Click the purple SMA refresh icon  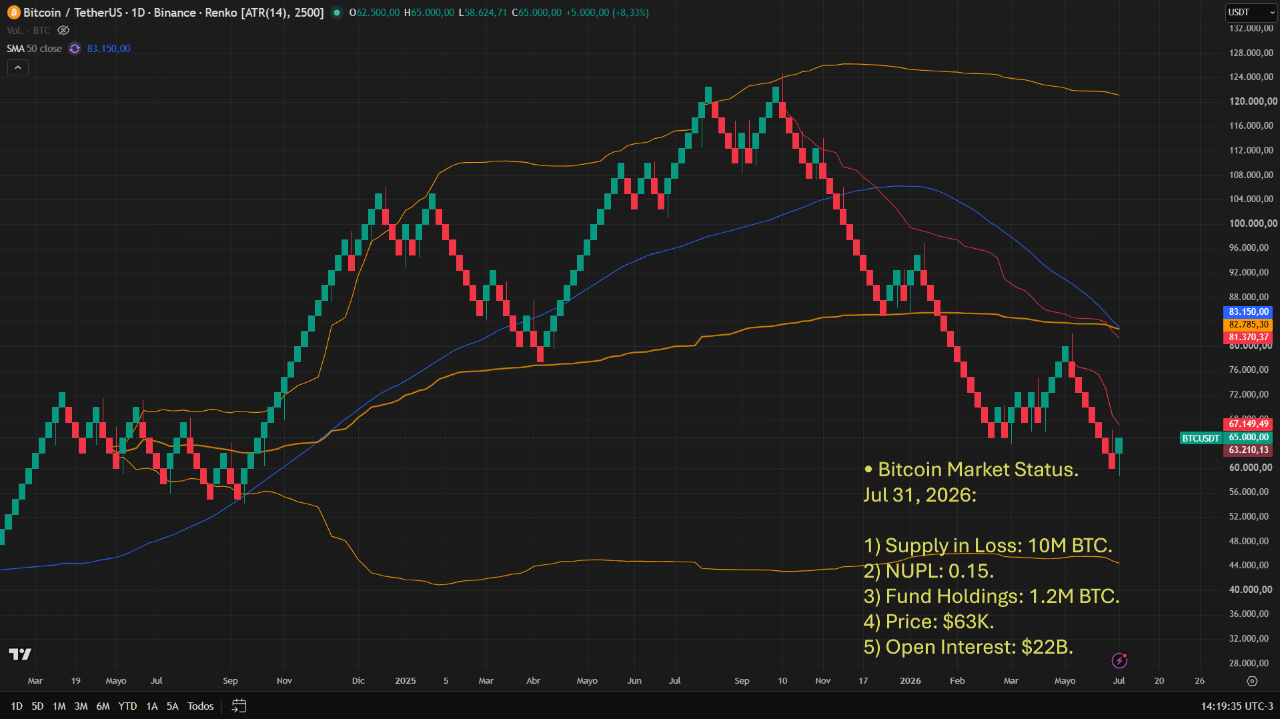coord(74,48)
